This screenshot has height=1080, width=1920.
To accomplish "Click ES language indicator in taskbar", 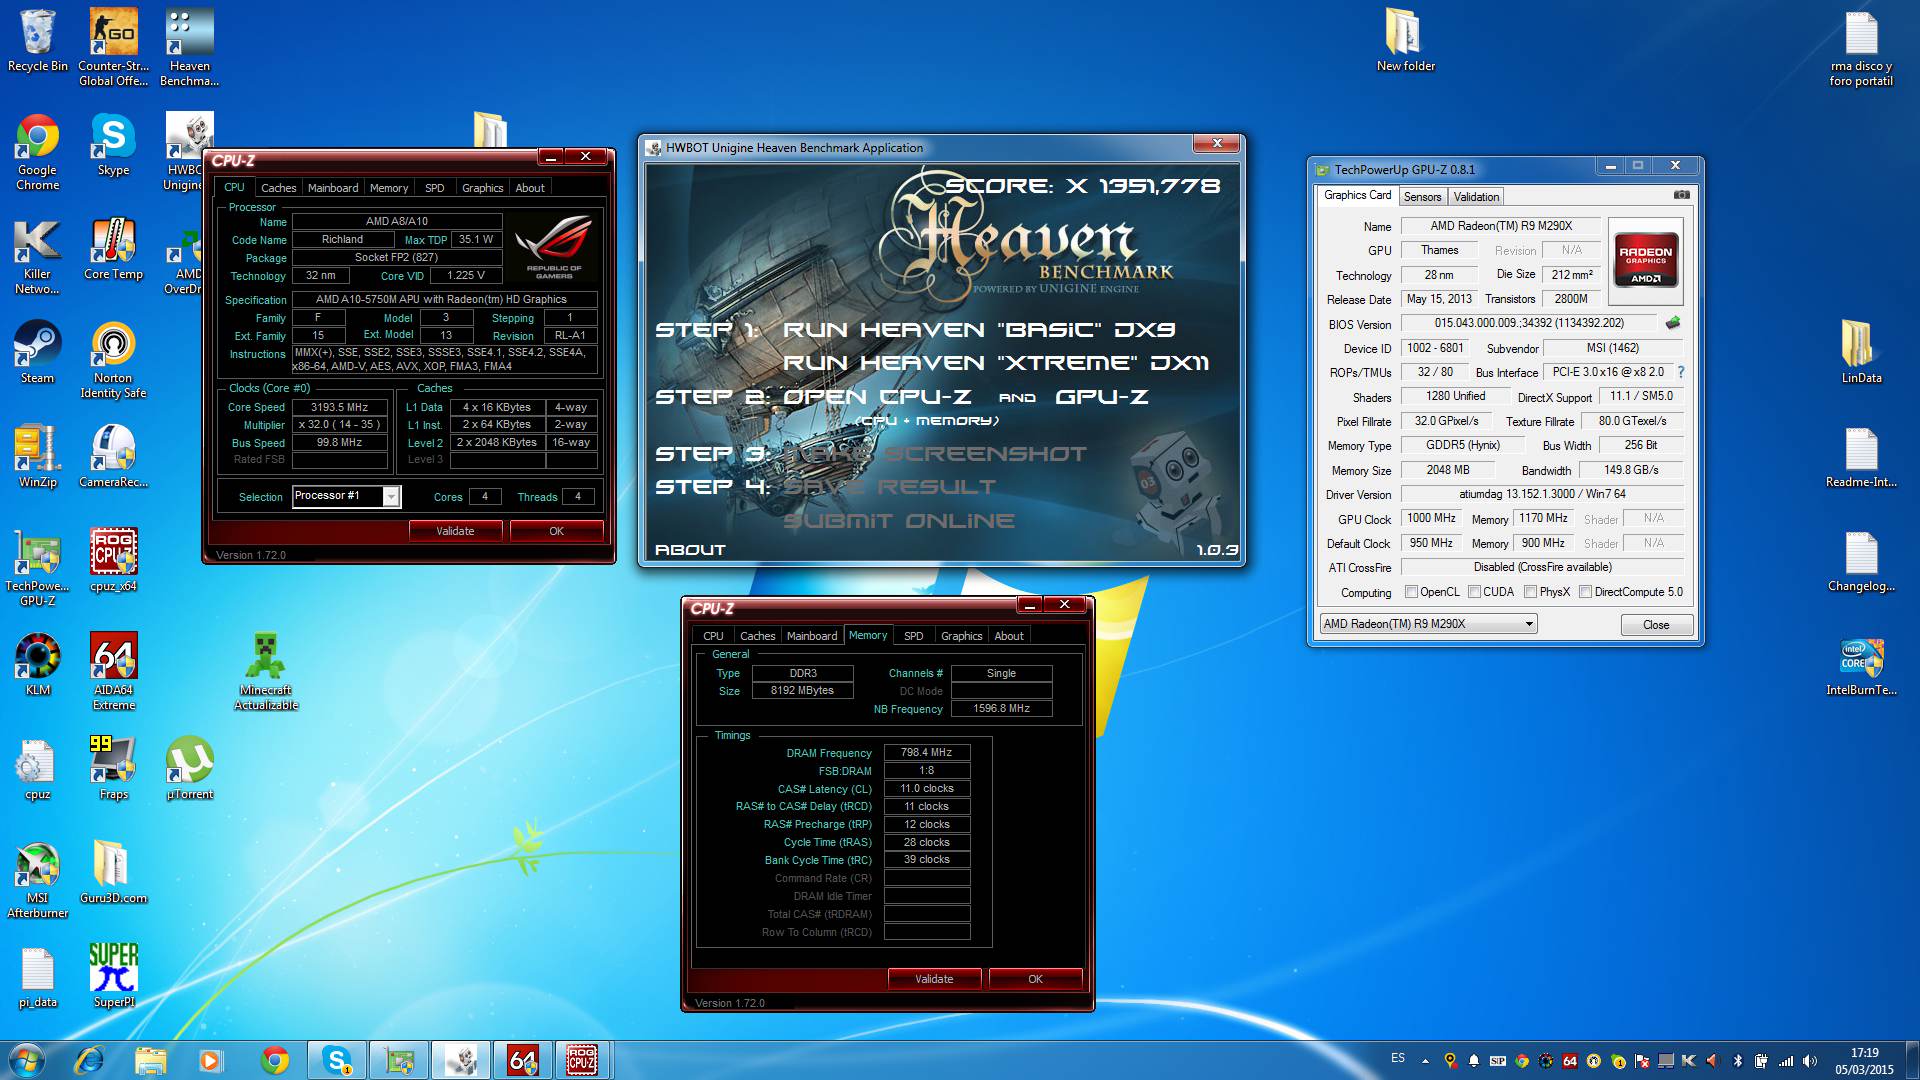I will pos(1398,1058).
